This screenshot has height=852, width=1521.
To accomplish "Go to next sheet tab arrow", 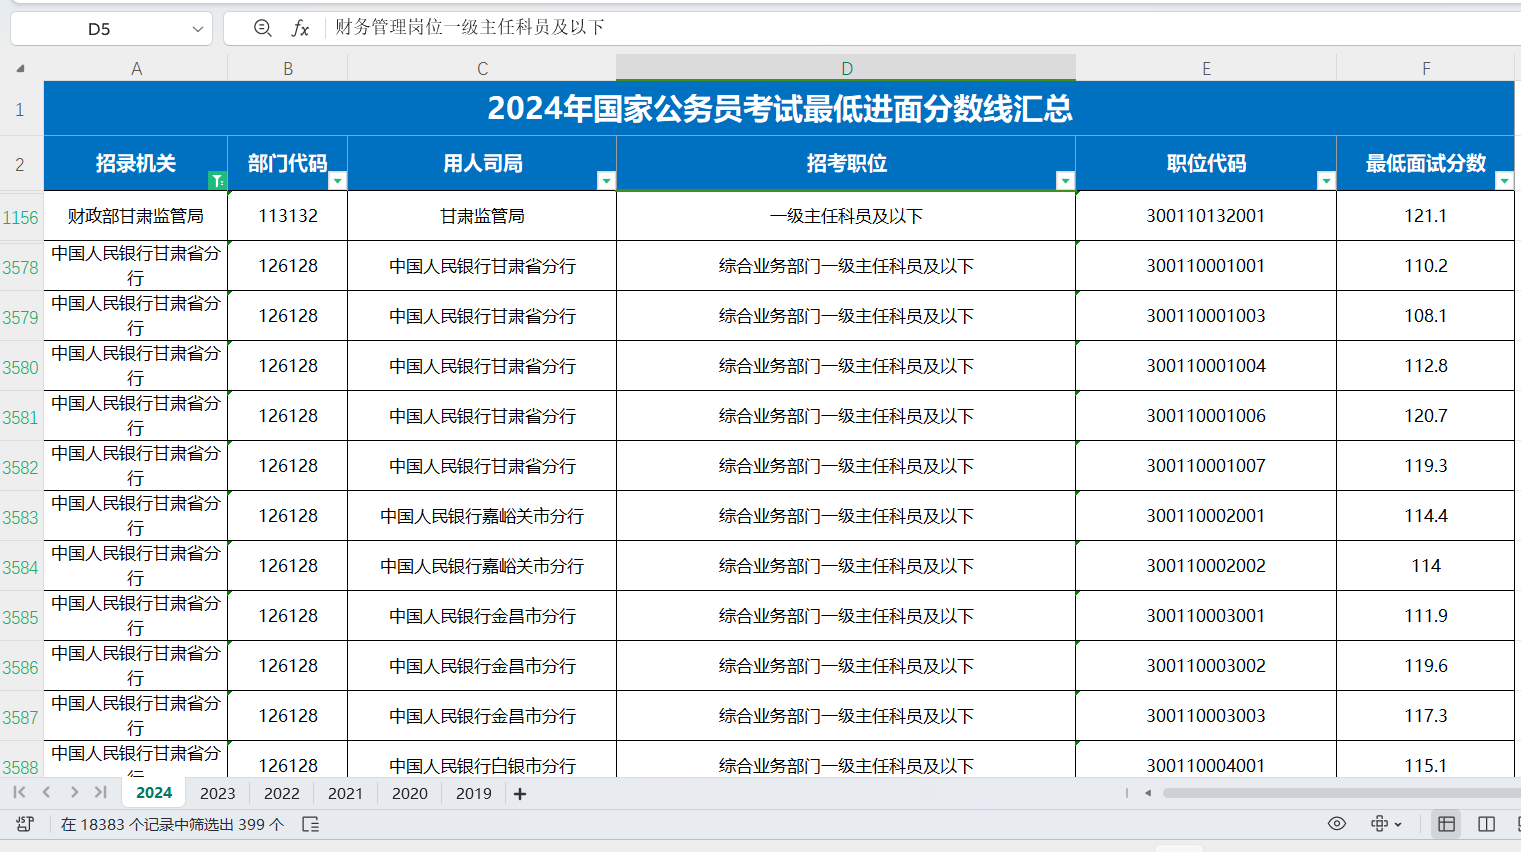I will coord(74,792).
